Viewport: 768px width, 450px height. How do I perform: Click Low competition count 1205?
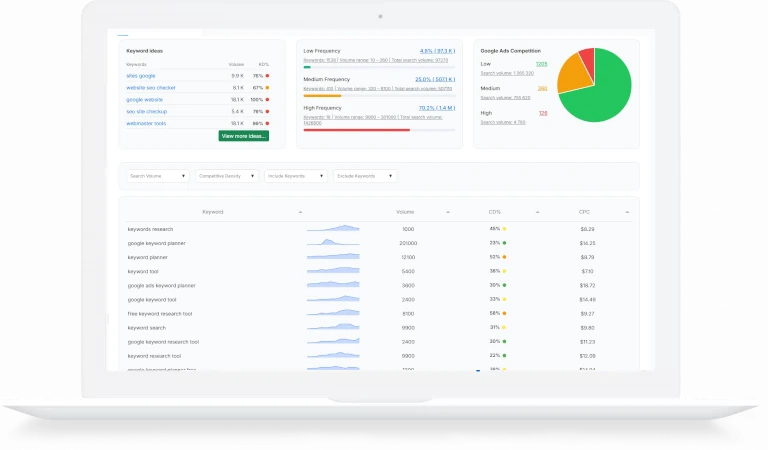point(541,64)
